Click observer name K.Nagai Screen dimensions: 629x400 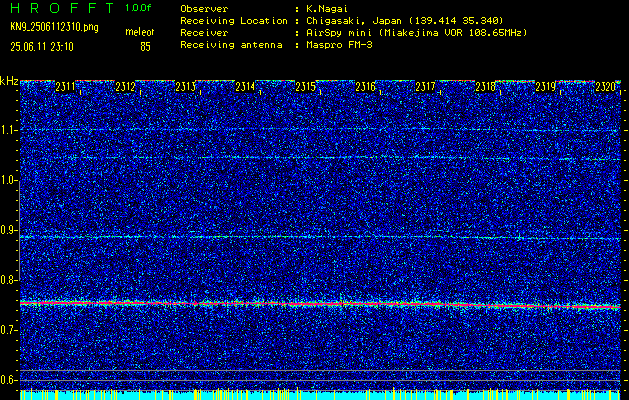tap(327, 8)
